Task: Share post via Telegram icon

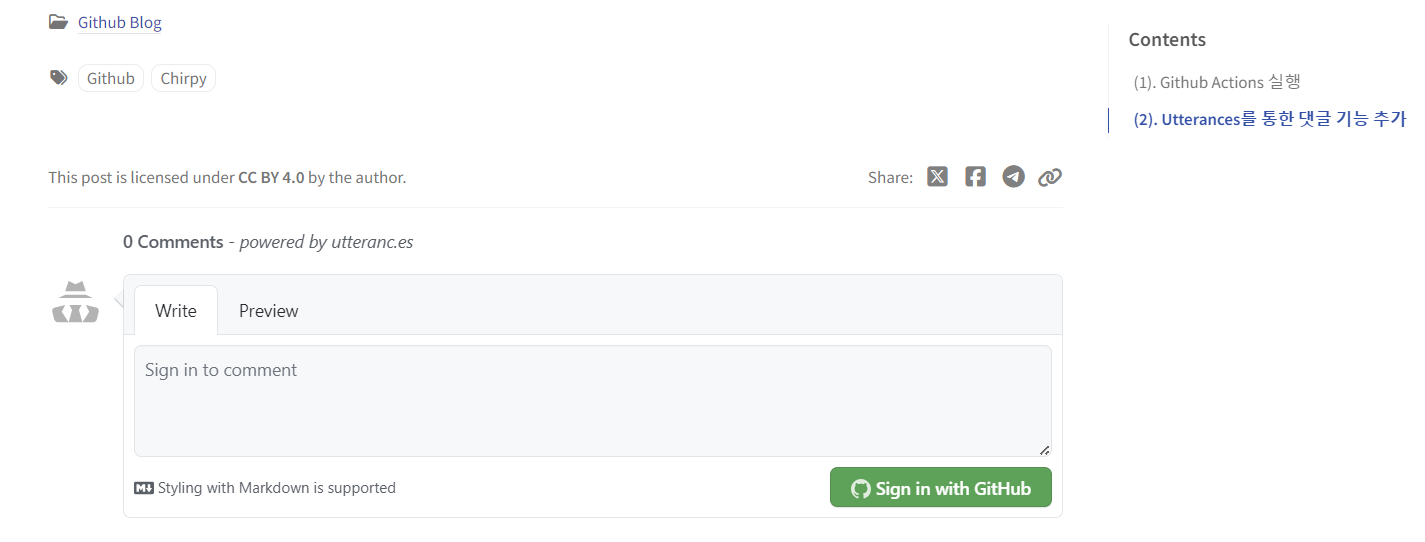Action: click(x=1013, y=177)
